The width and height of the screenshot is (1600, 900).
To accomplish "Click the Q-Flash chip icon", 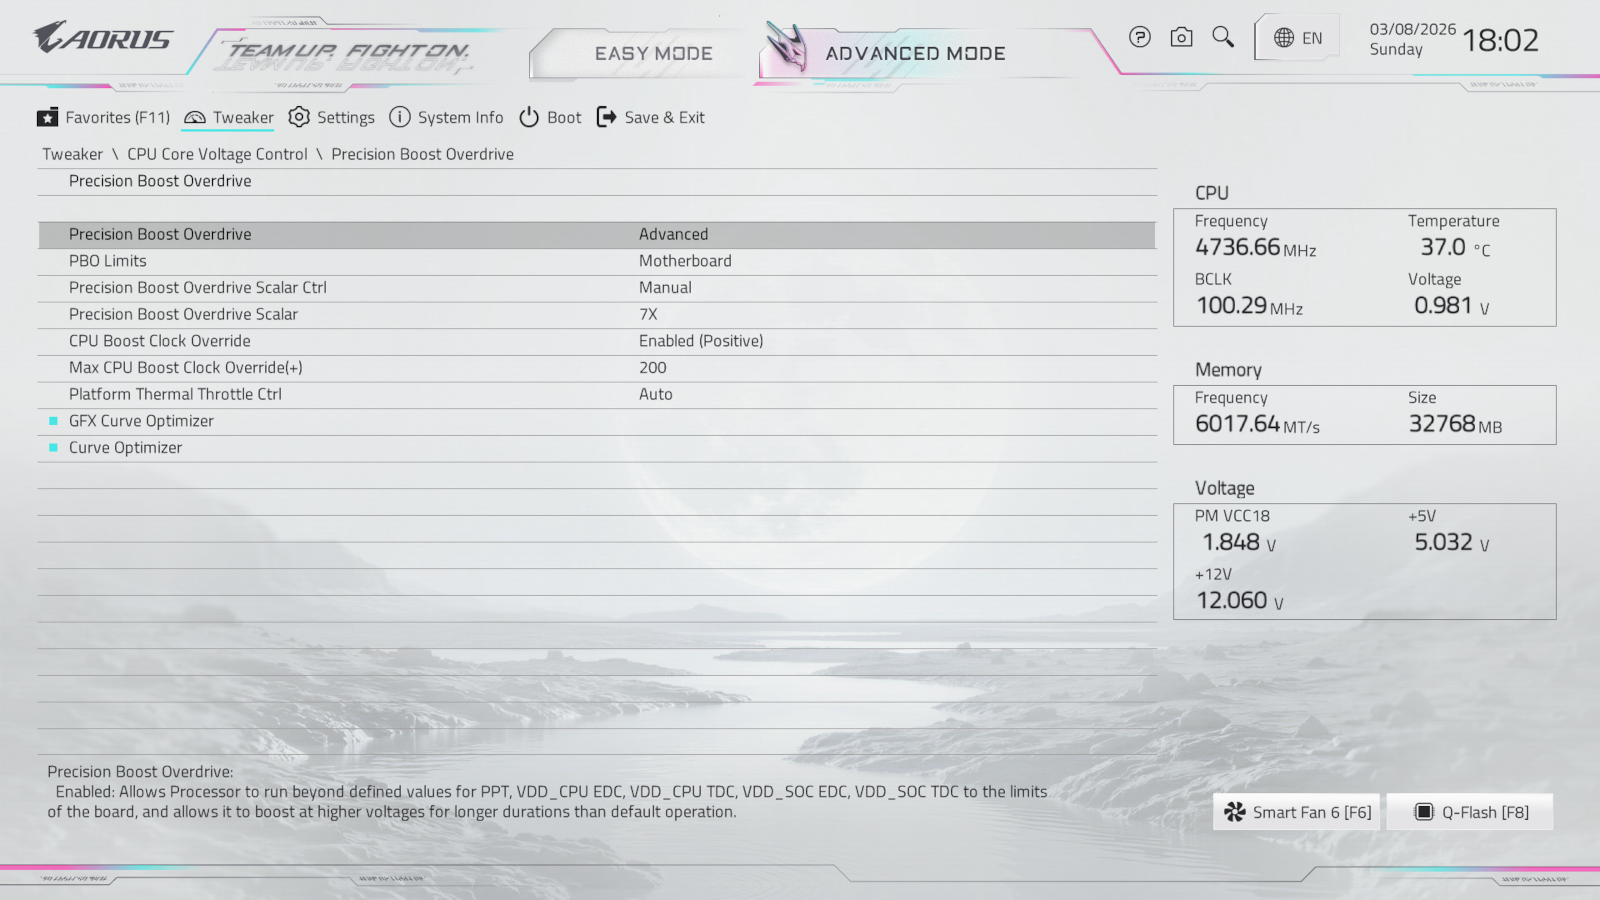I will (x=1423, y=812).
